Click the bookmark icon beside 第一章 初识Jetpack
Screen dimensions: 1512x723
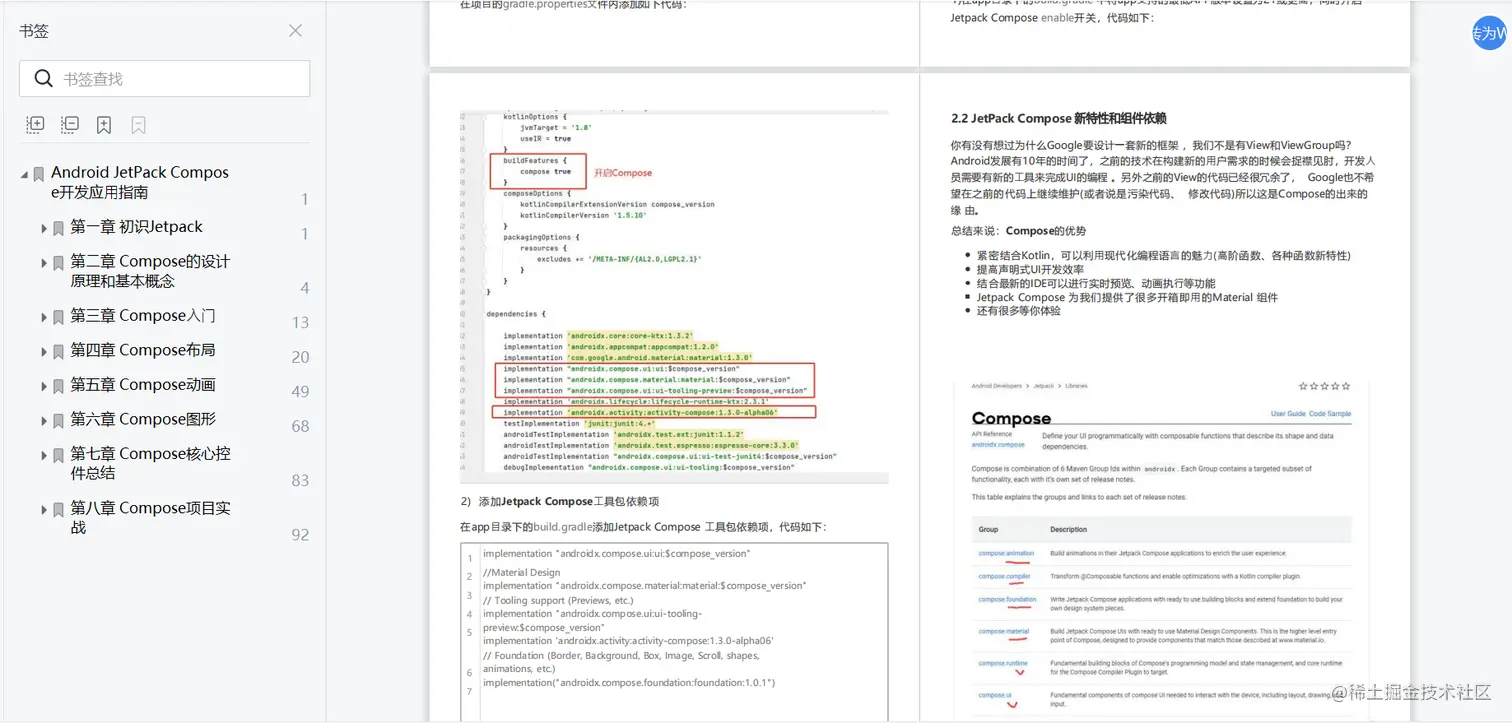point(58,229)
